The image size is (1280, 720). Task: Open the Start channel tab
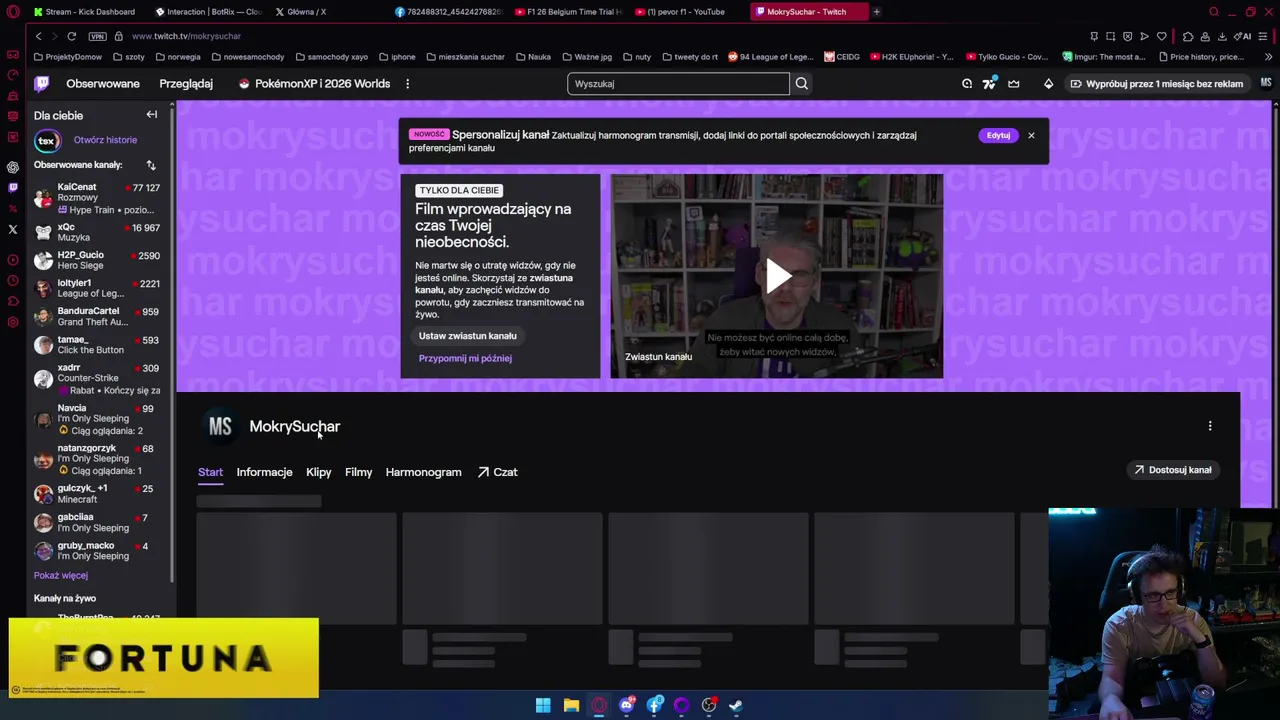(210, 472)
